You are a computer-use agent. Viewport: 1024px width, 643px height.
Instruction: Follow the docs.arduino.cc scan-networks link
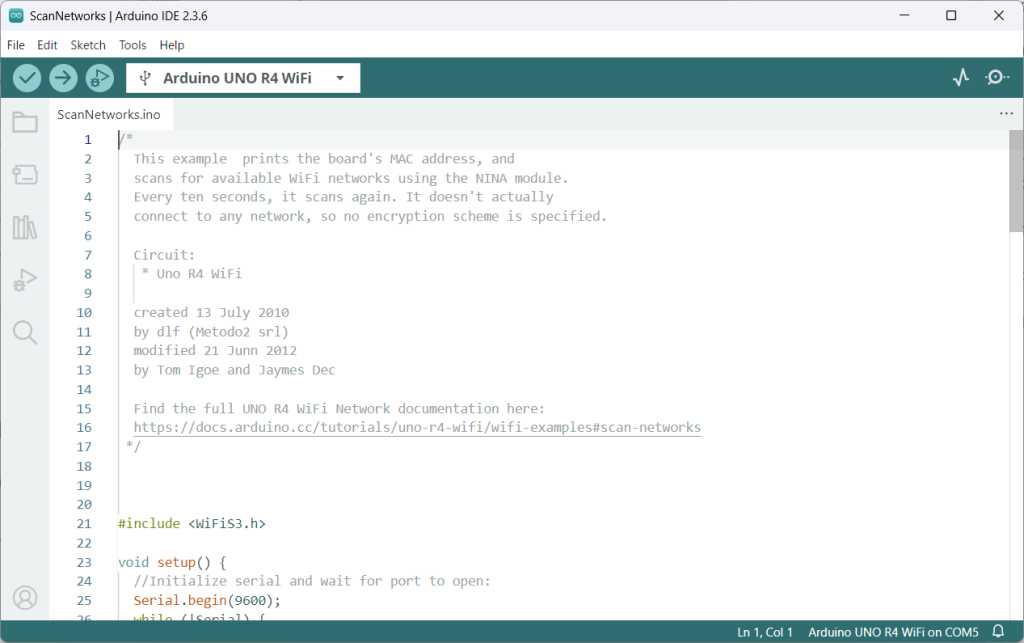(417, 428)
